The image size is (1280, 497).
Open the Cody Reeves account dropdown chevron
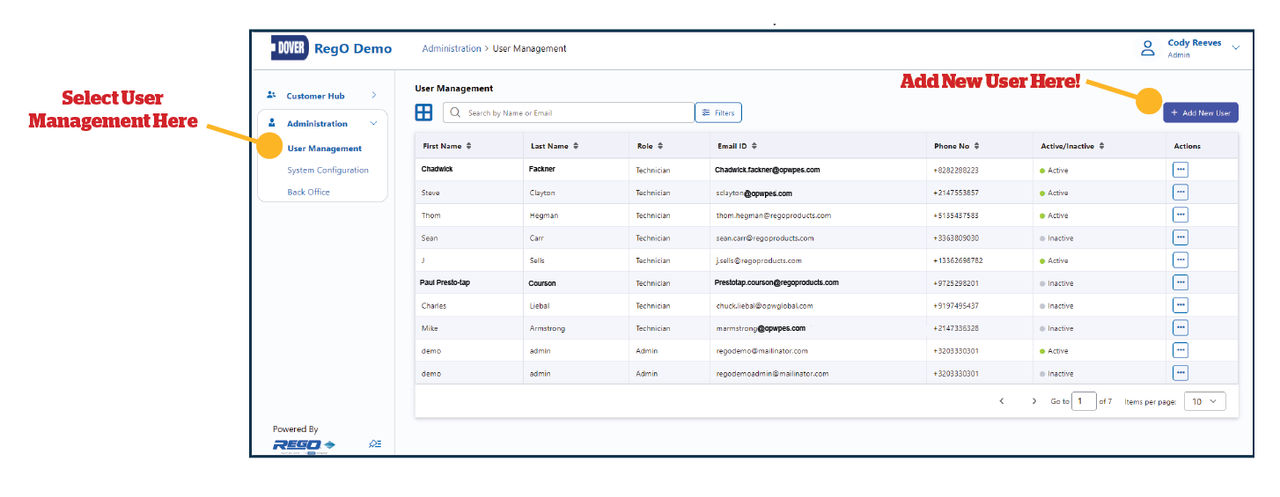1236,48
